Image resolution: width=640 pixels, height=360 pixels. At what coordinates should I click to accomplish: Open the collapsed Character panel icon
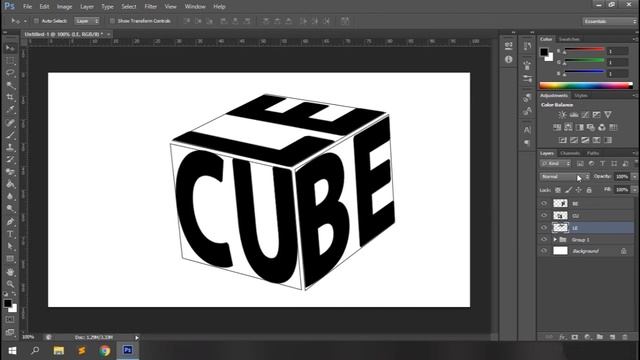527,130
